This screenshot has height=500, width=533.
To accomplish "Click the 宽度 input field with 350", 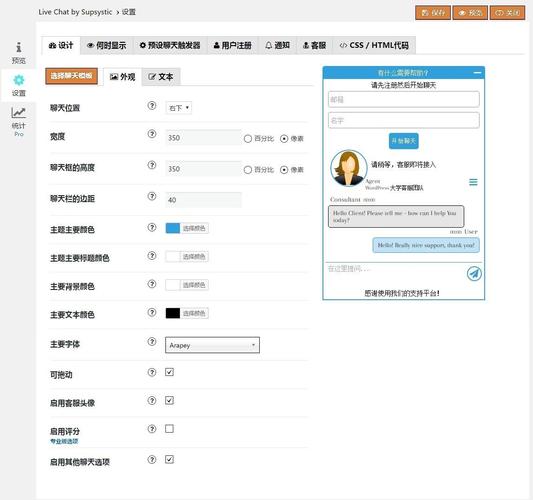I will click(x=203, y=138).
